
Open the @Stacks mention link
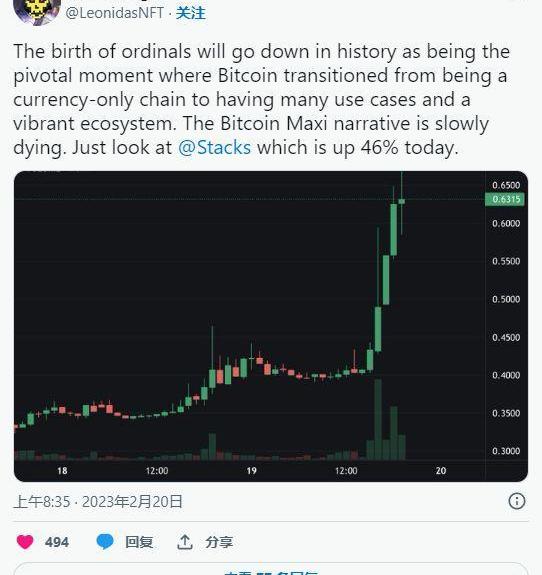tap(215, 147)
